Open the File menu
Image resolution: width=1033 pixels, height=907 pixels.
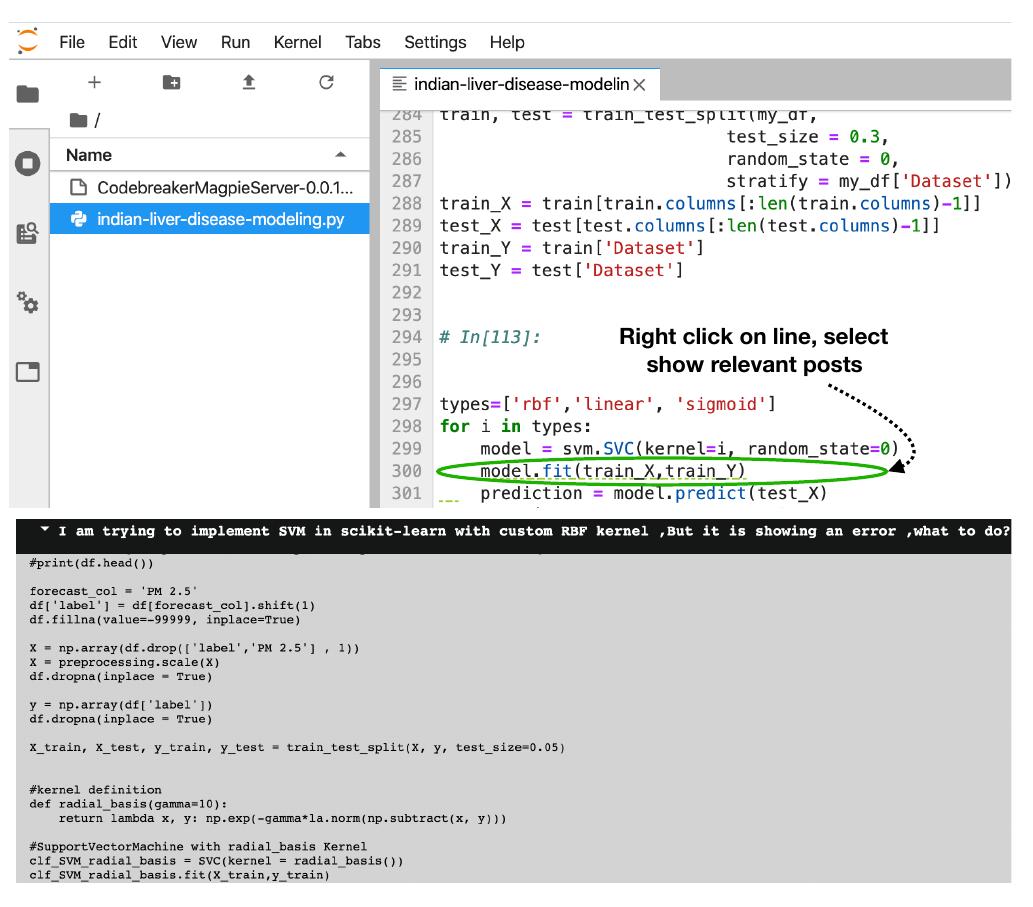coord(72,42)
